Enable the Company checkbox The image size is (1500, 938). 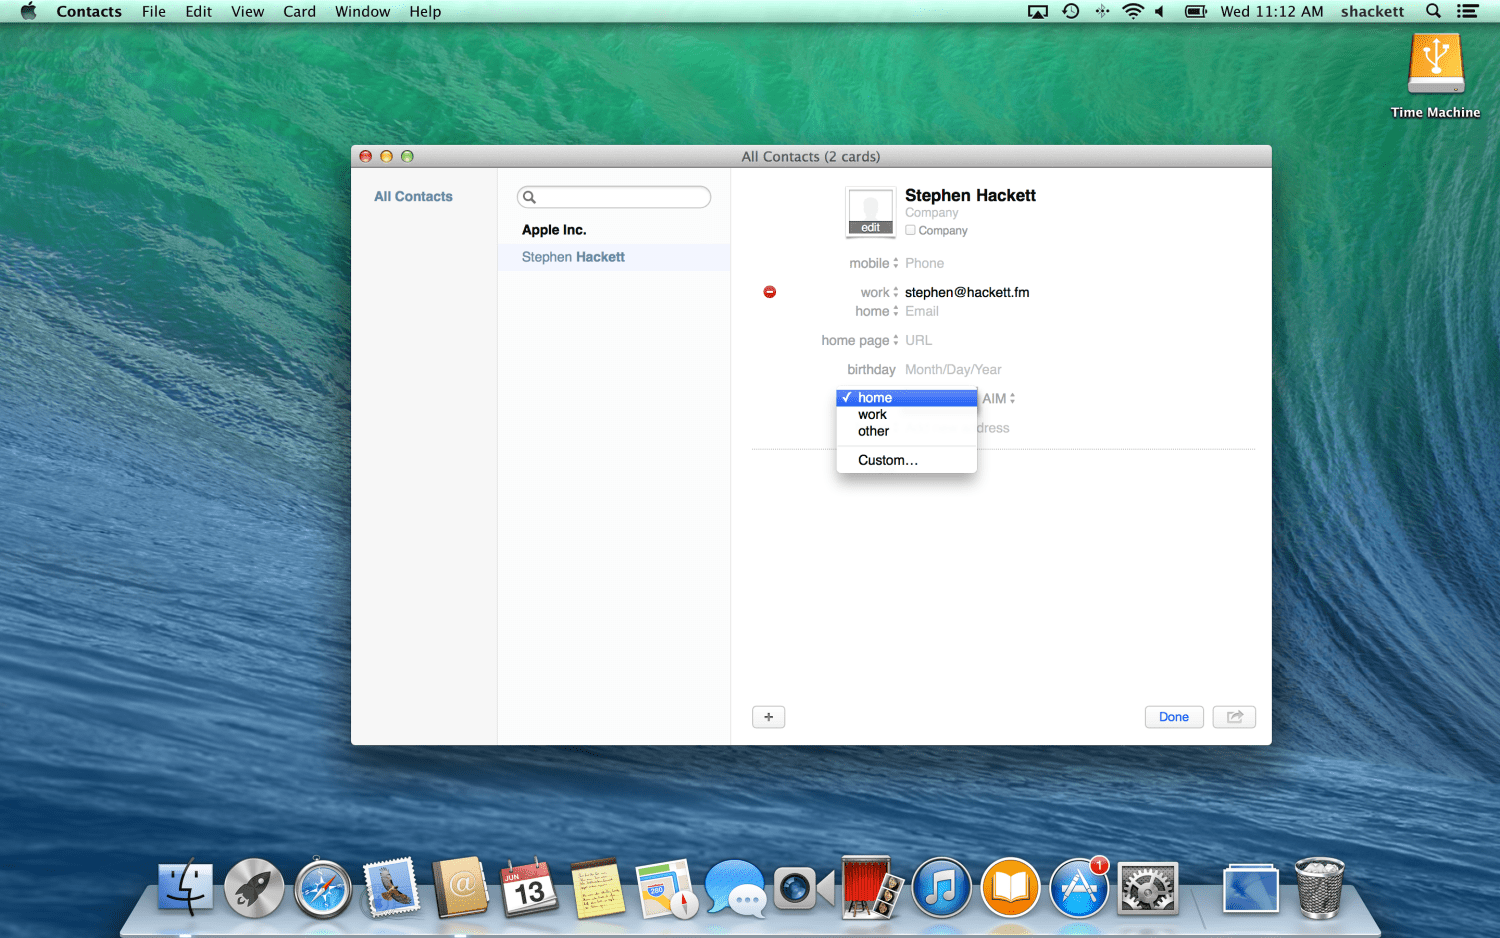pyautogui.click(x=910, y=230)
